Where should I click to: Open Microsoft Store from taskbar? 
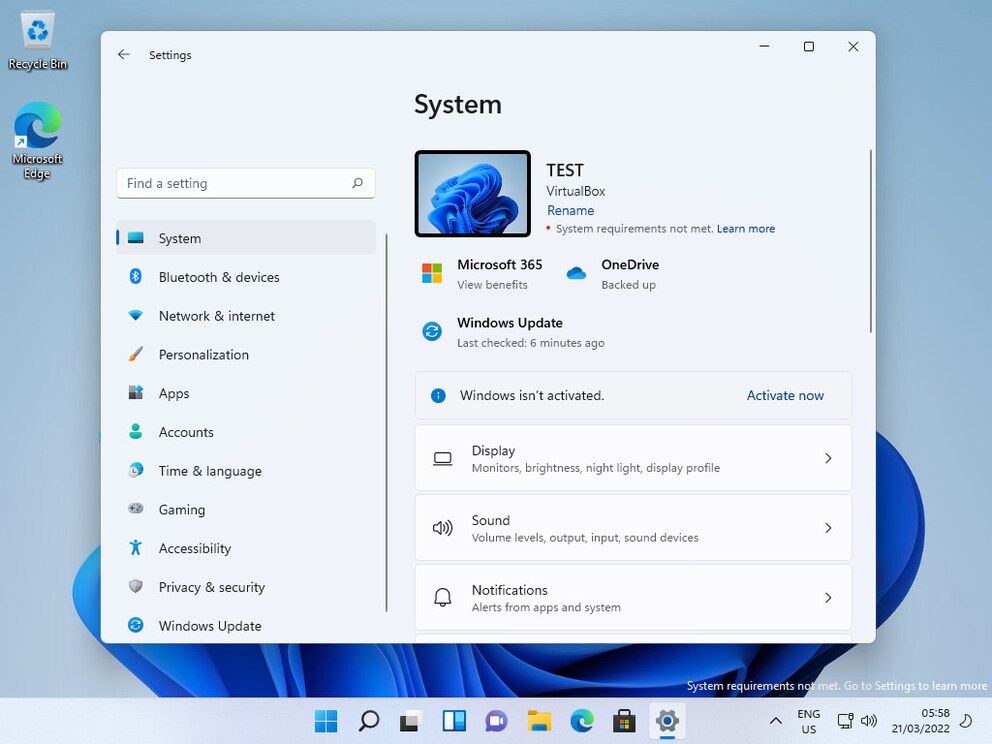[x=624, y=721]
